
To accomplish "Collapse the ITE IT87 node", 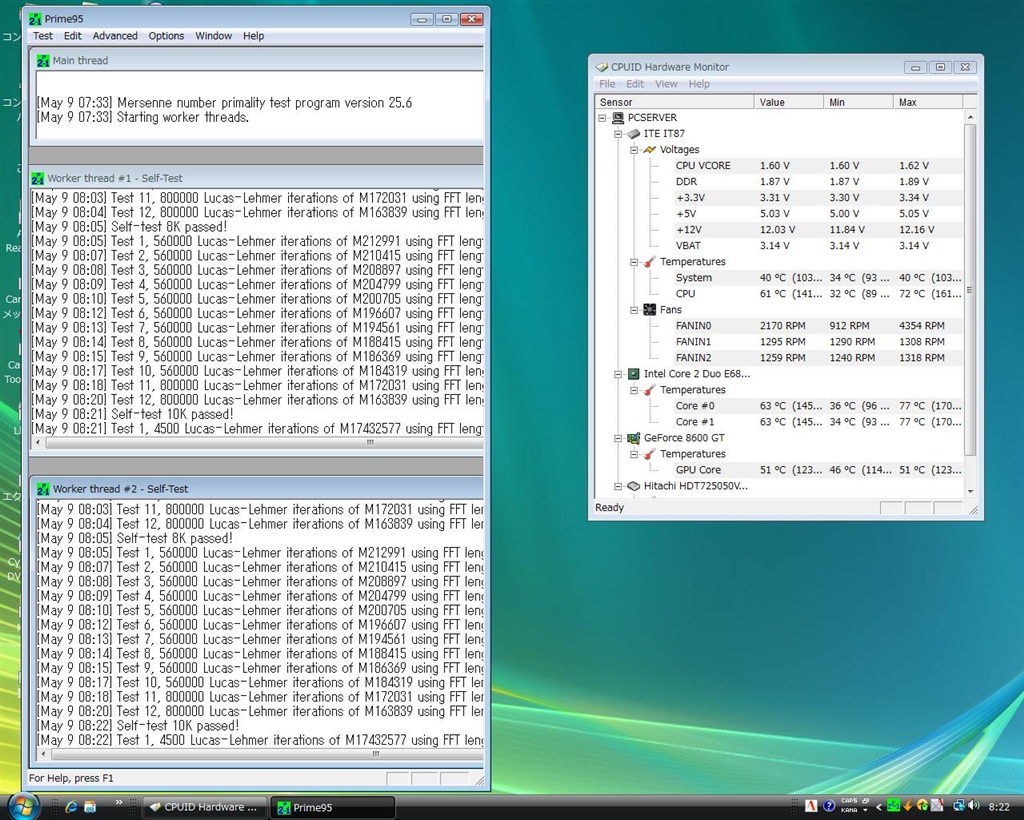I will [x=618, y=134].
